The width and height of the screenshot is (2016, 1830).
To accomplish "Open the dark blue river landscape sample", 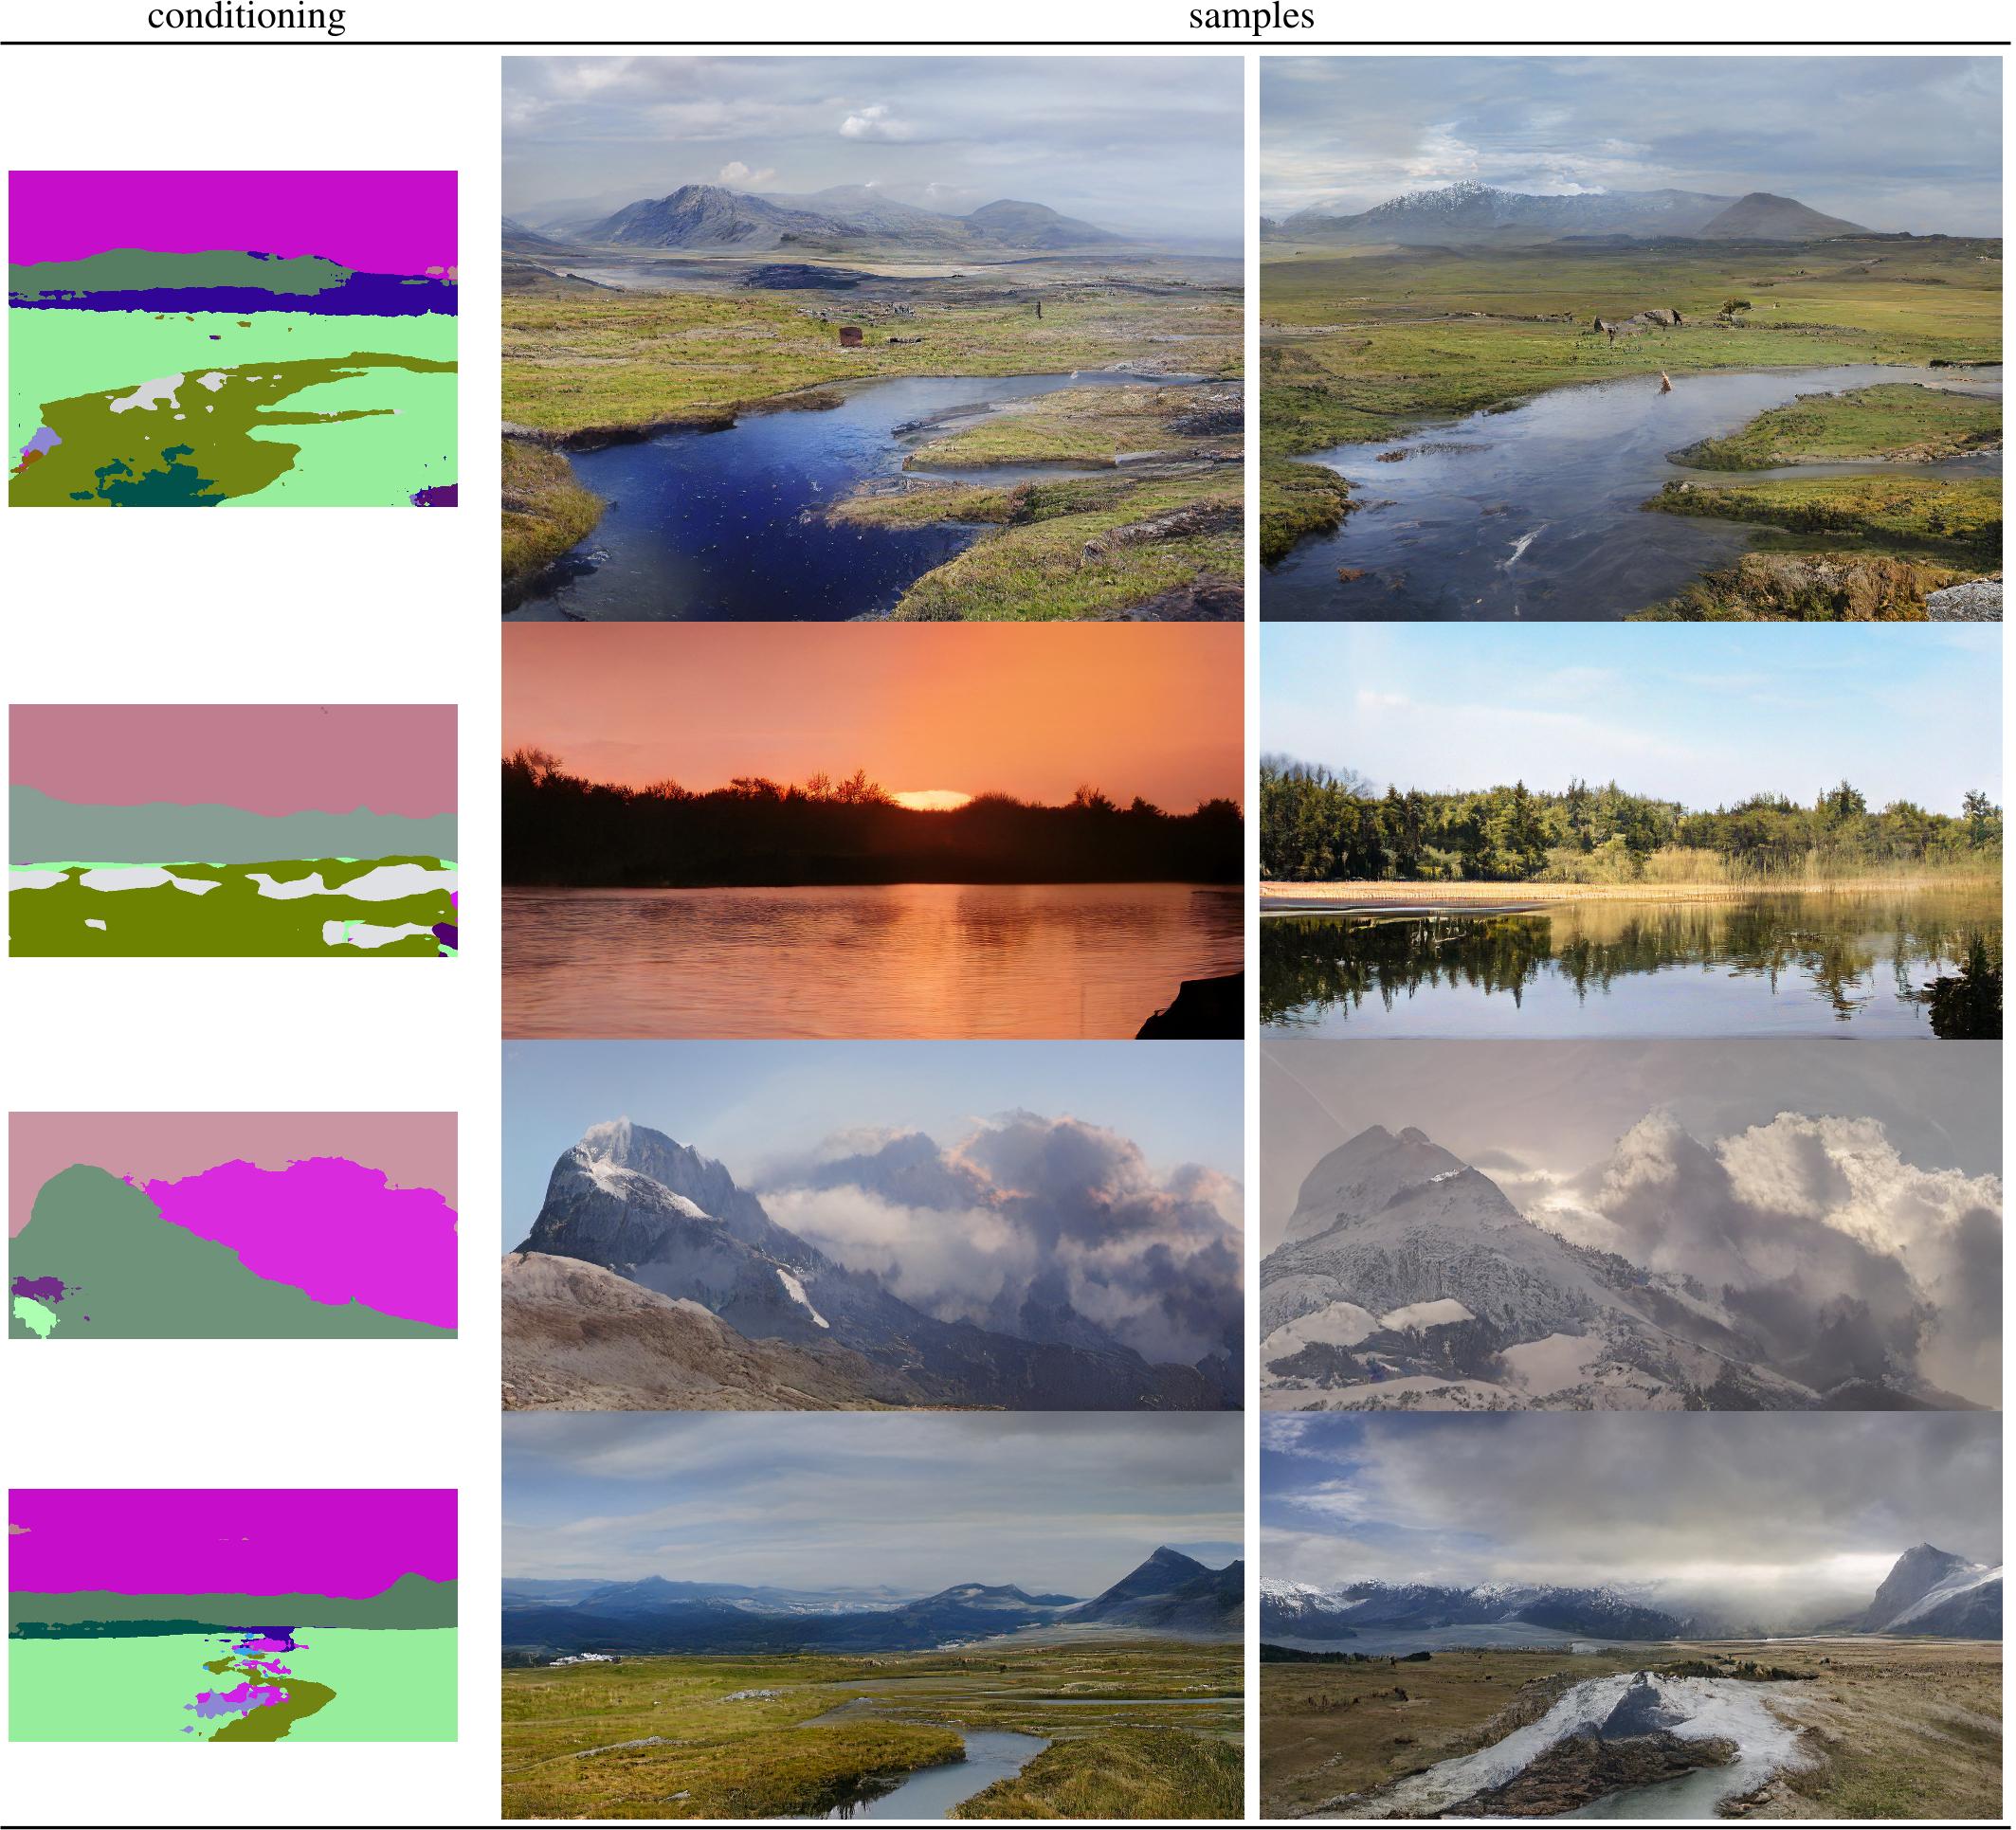I will coord(872,338).
